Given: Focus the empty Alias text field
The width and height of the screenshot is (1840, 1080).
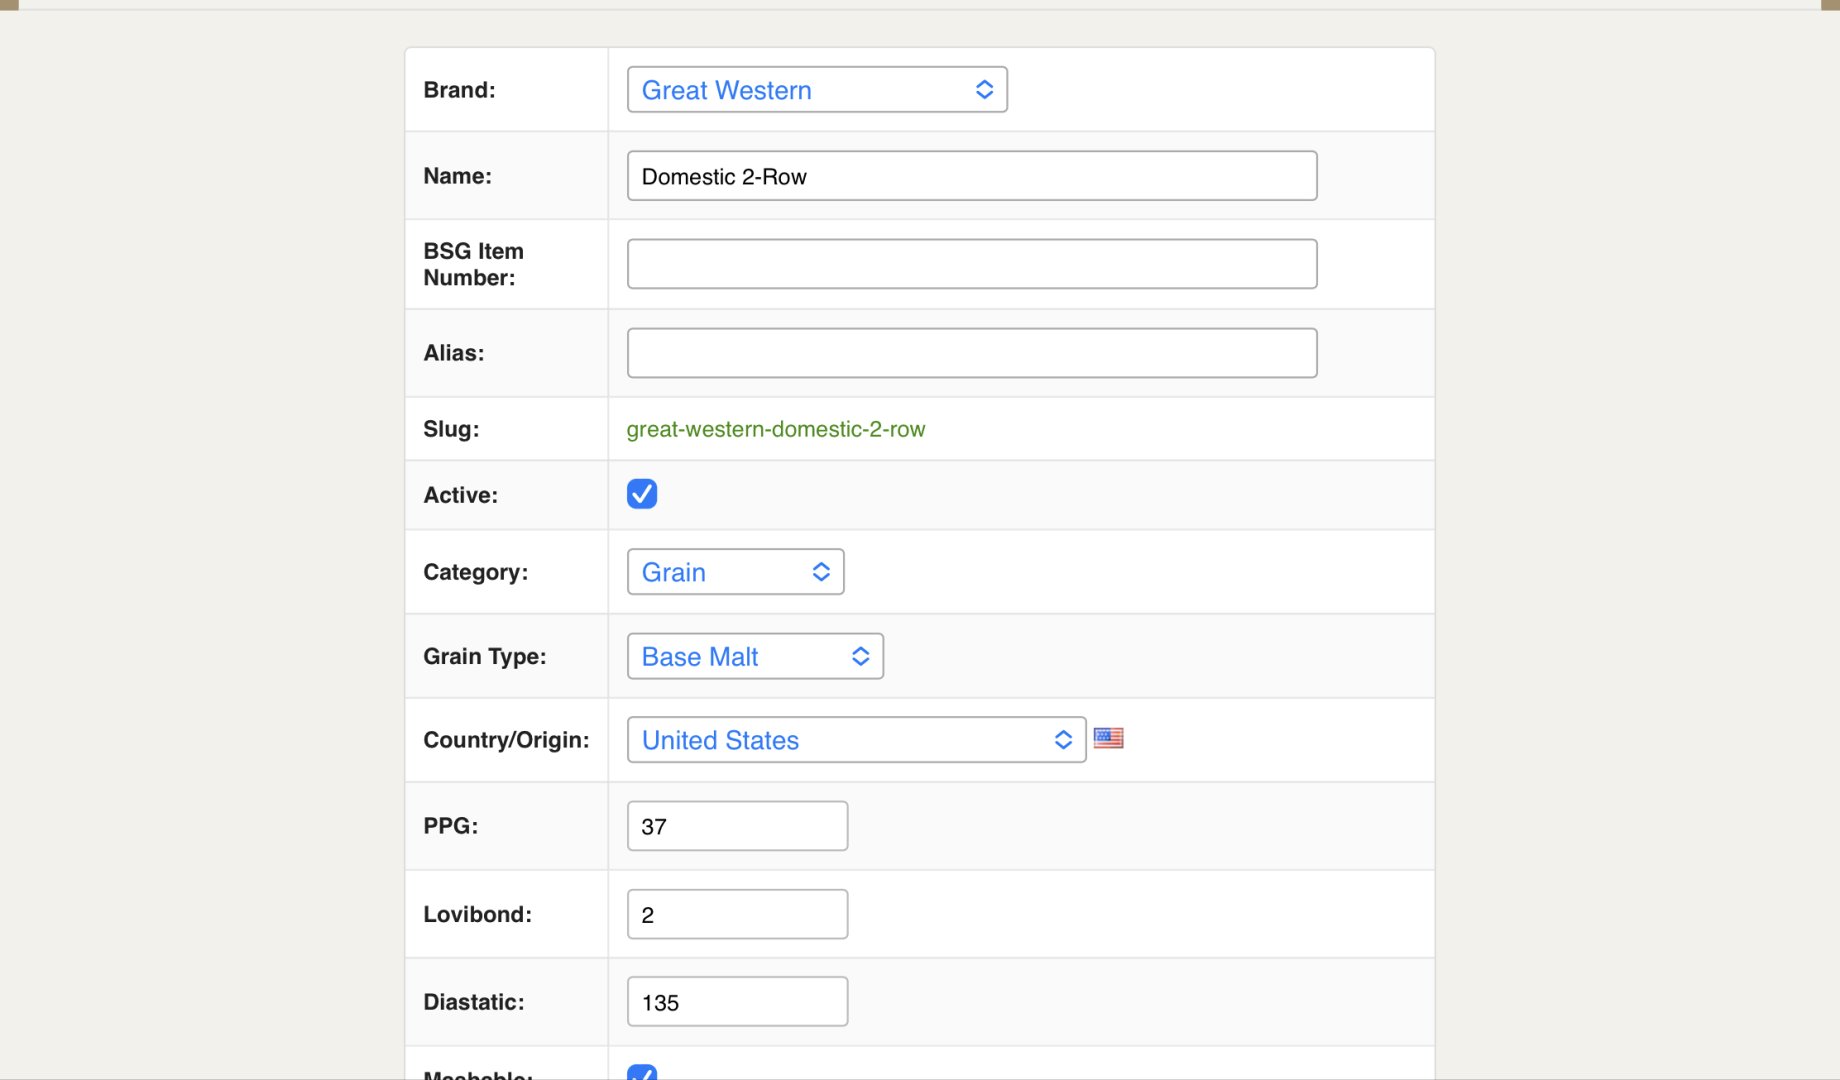Looking at the screenshot, I should pos(971,353).
